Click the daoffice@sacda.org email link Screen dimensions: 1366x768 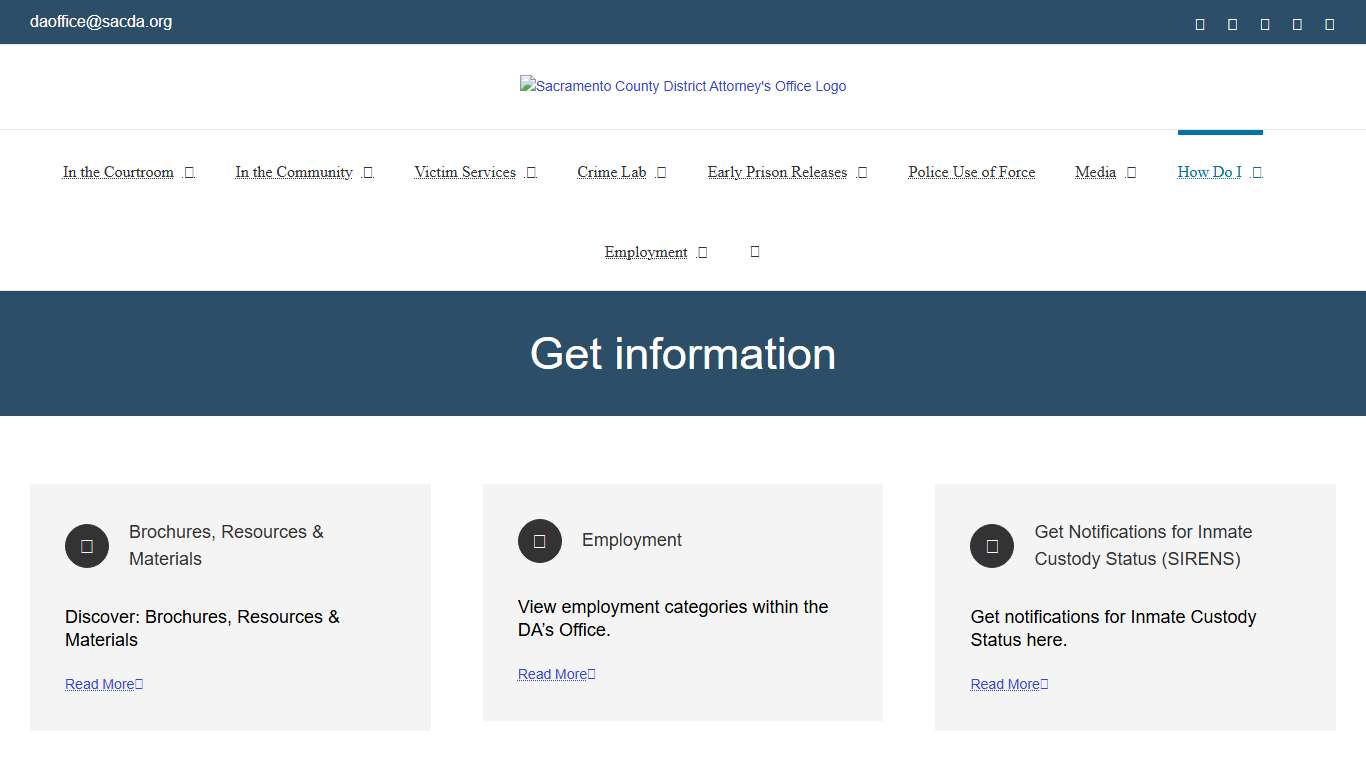click(x=101, y=22)
